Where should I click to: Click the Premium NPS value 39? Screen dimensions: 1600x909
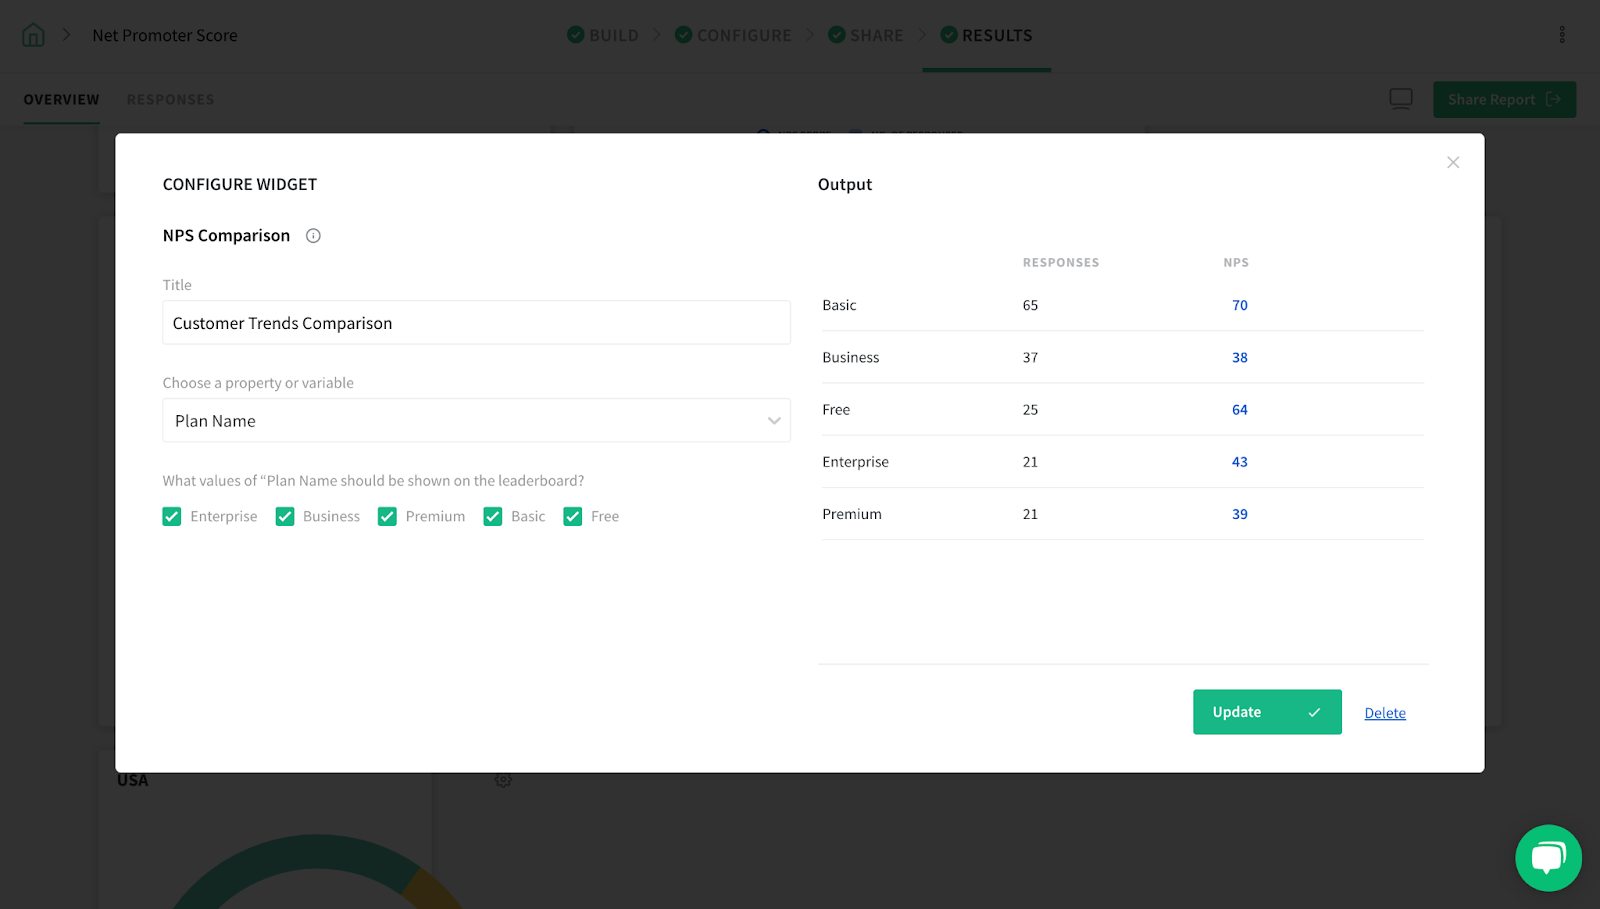point(1240,514)
